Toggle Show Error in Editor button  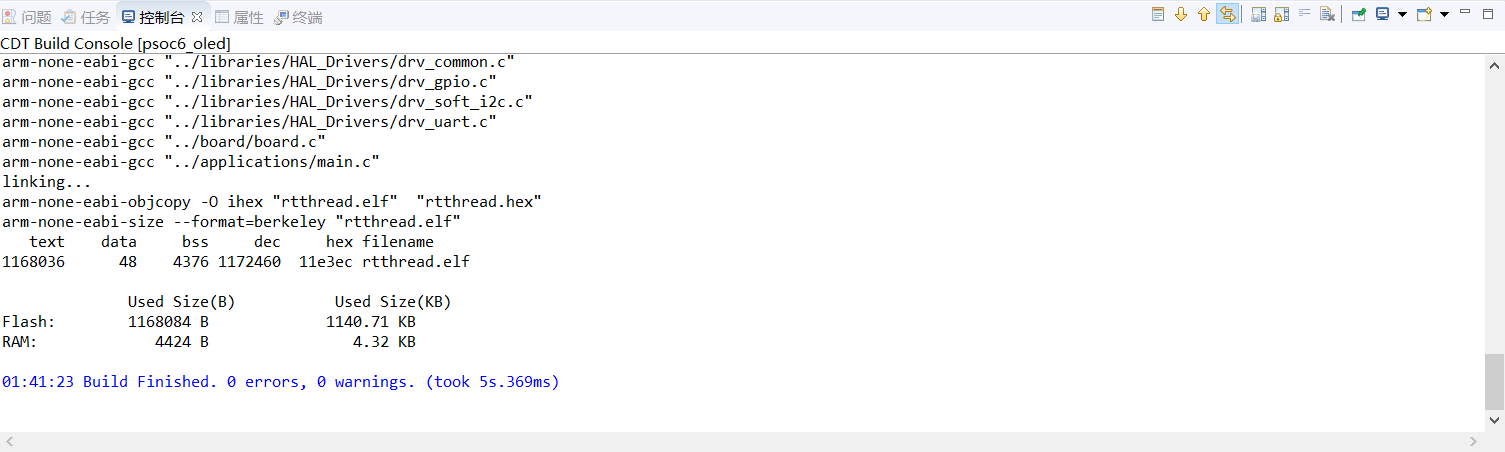(x=1227, y=15)
